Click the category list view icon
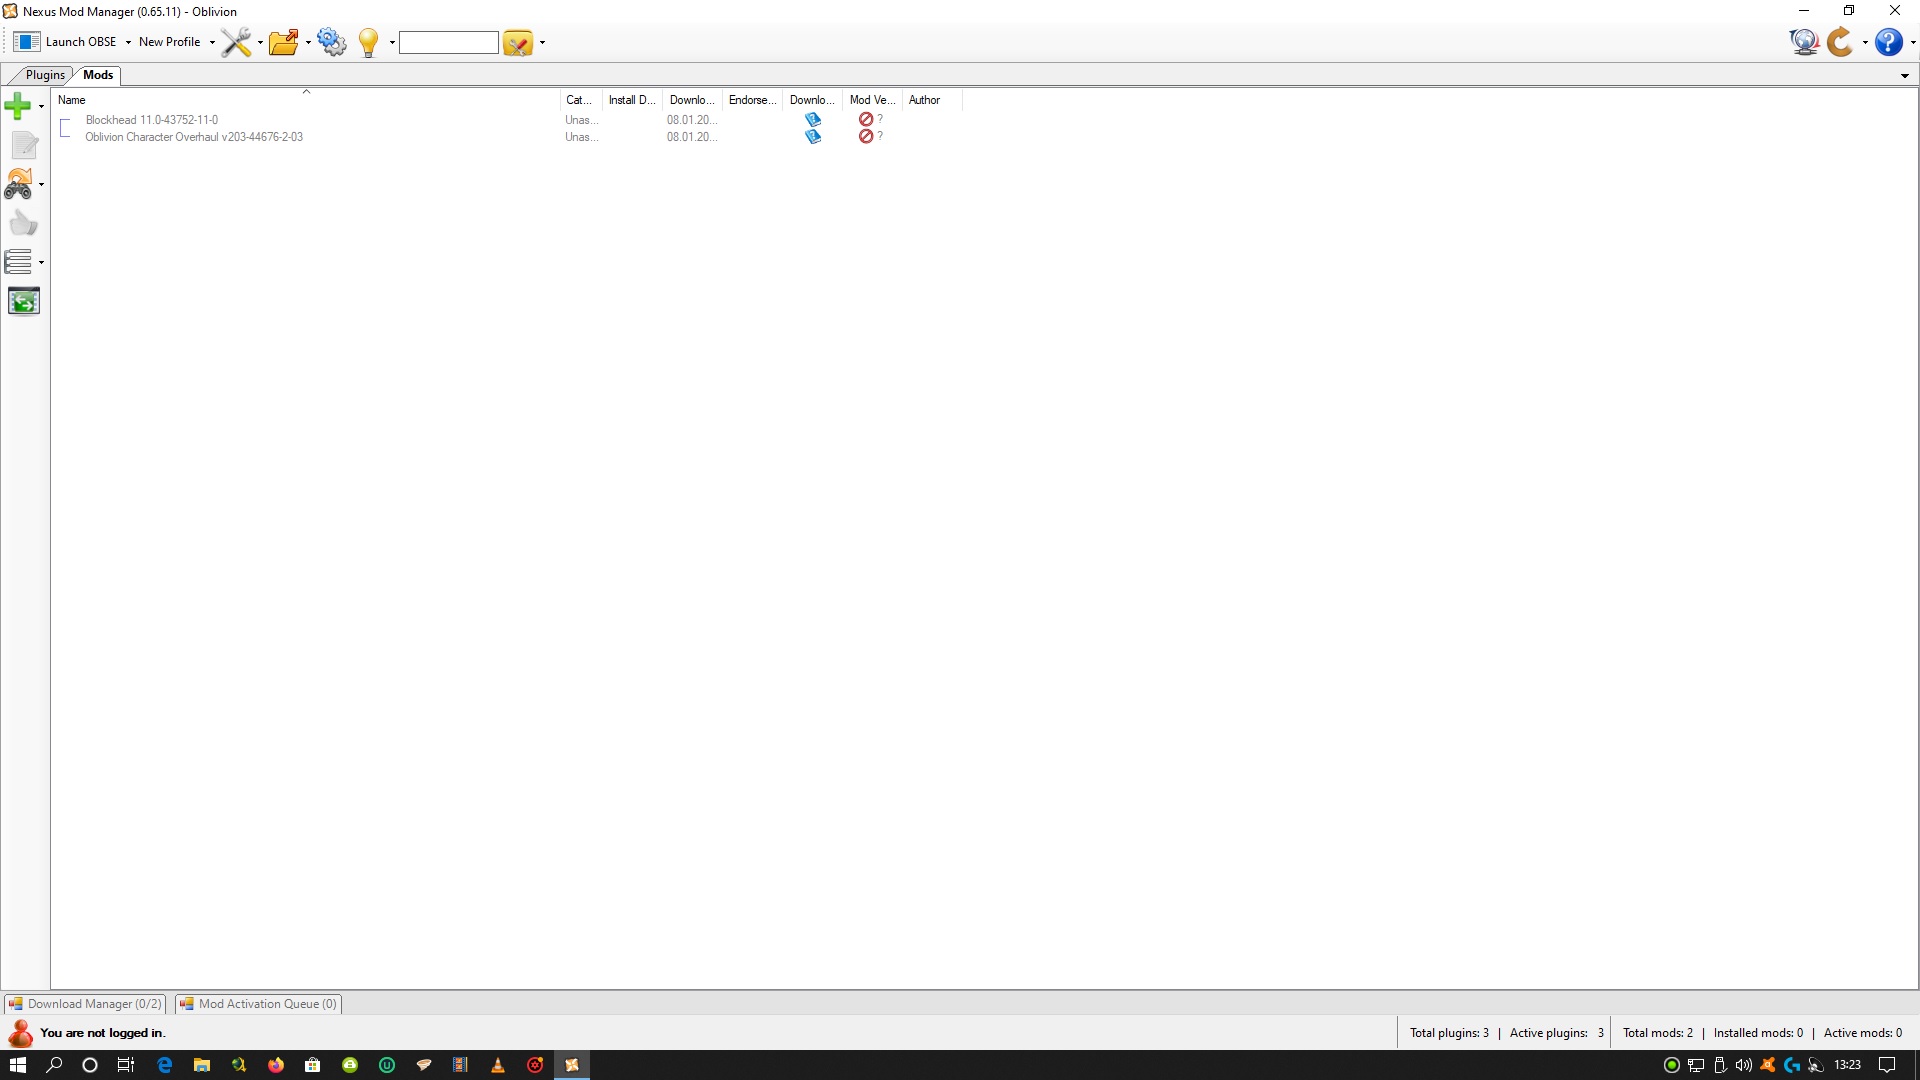1920x1080 pixels. 18,262
